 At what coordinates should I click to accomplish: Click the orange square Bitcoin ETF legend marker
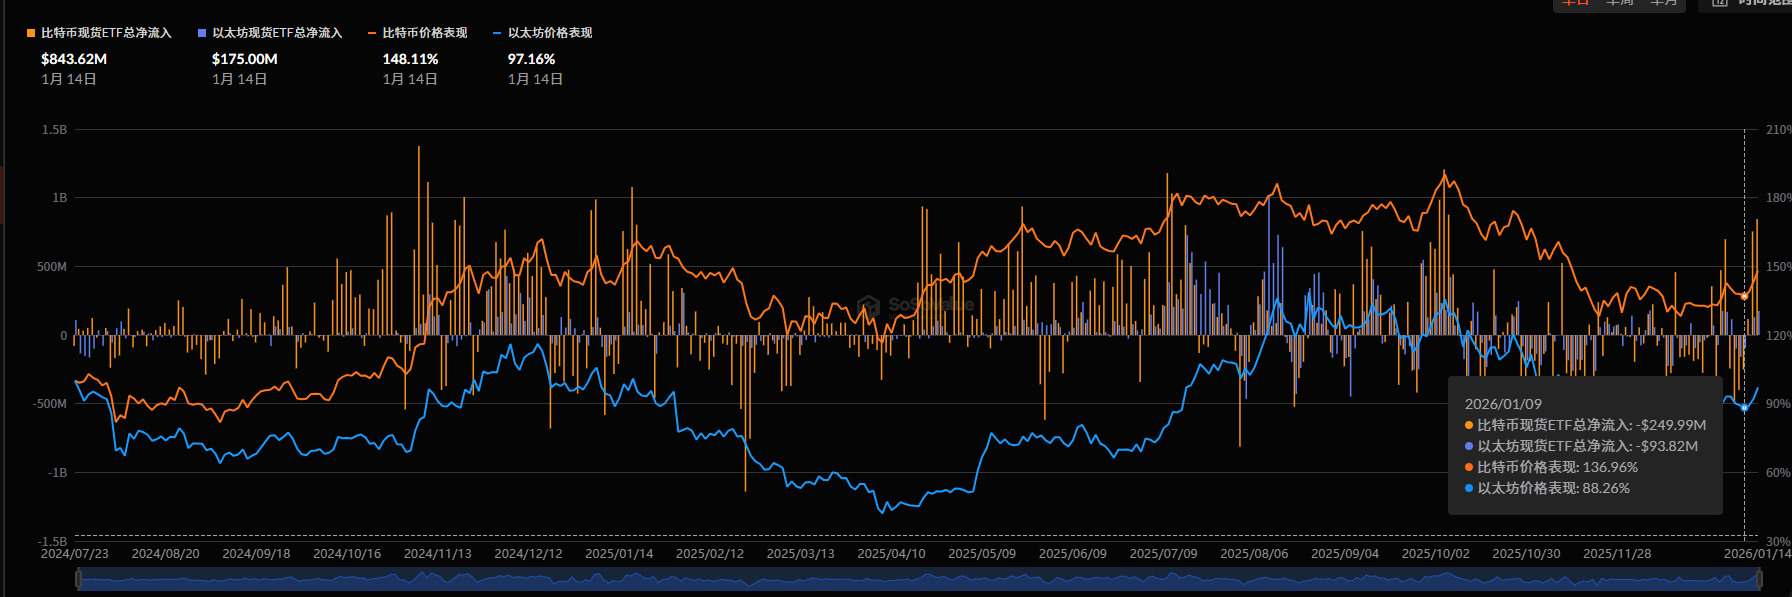point(31,33)
